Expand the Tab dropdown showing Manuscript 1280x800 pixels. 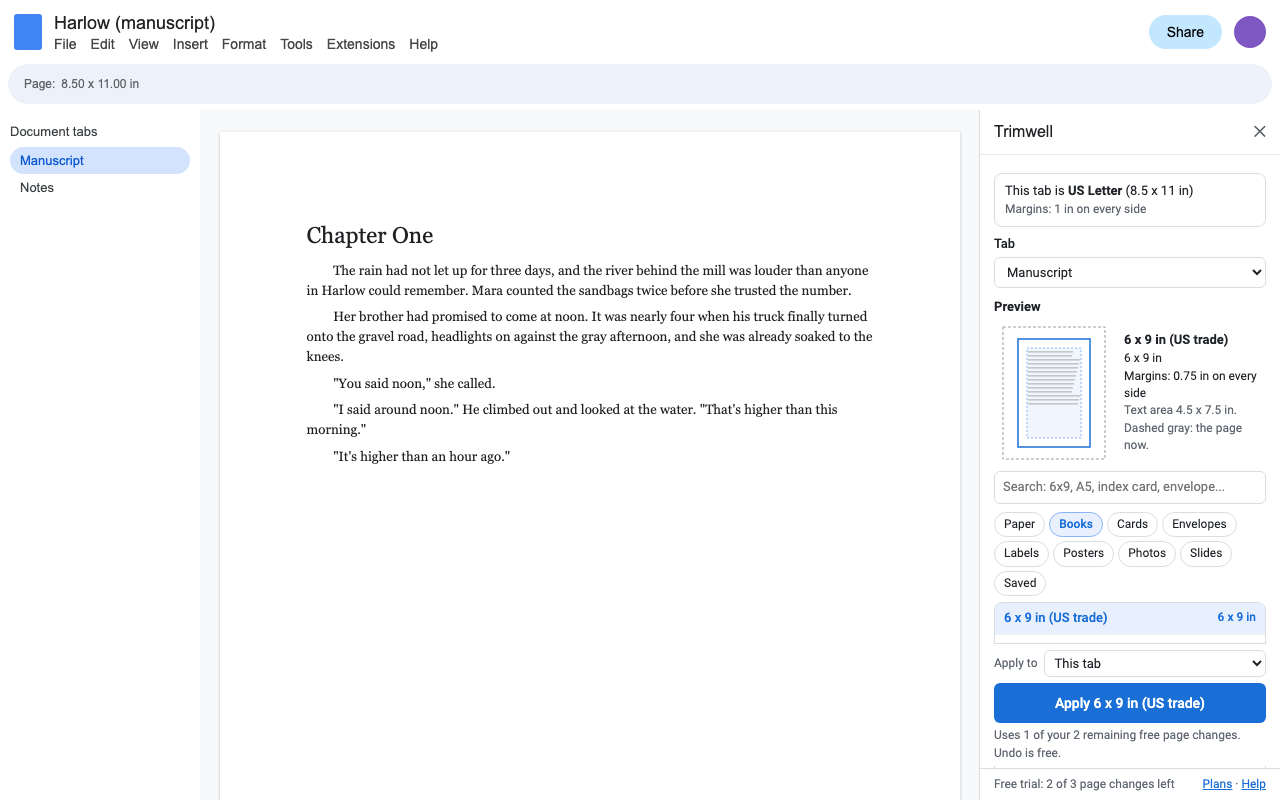pos(1130,272)
